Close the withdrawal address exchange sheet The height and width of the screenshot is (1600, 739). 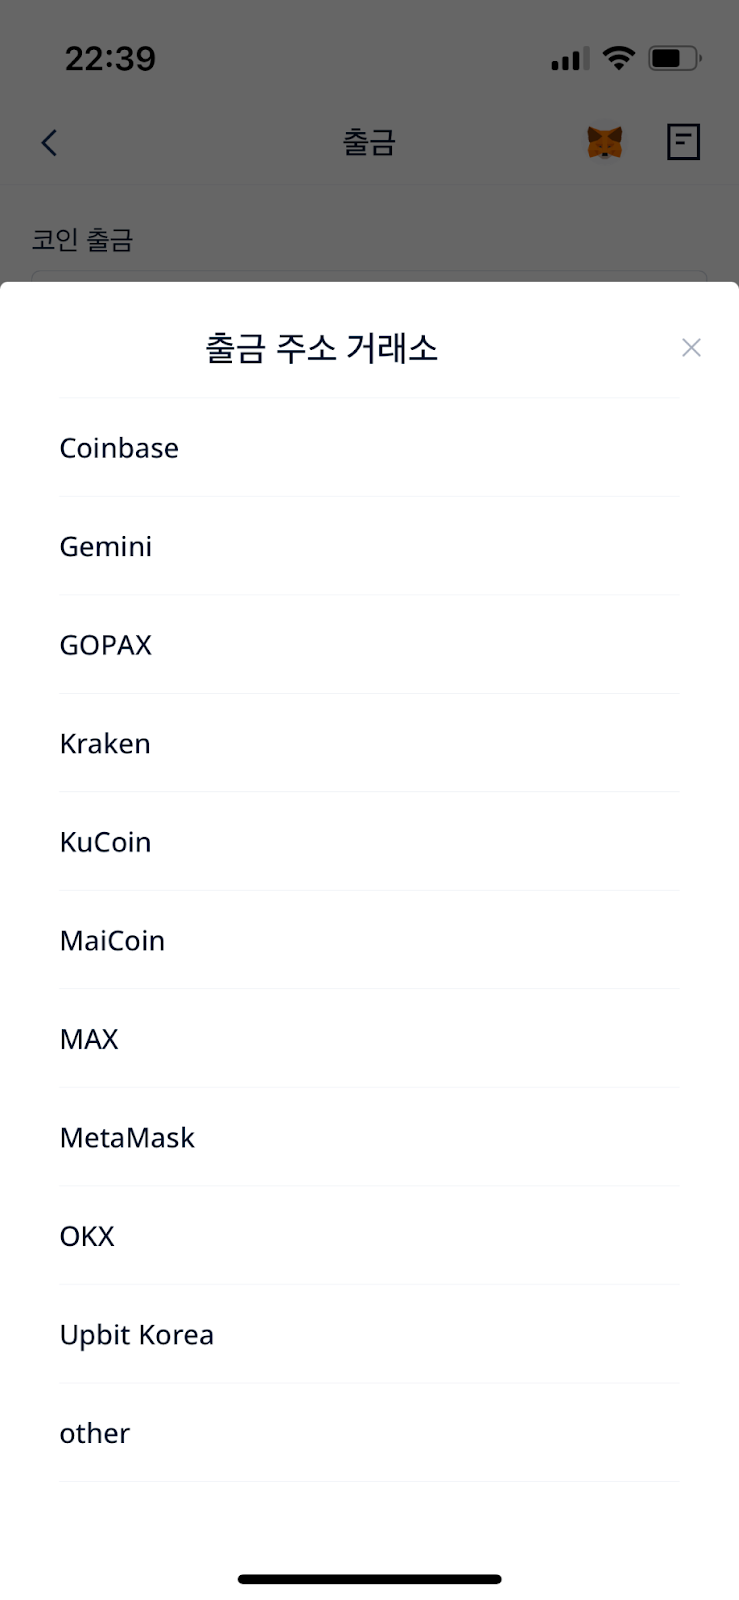691,348
